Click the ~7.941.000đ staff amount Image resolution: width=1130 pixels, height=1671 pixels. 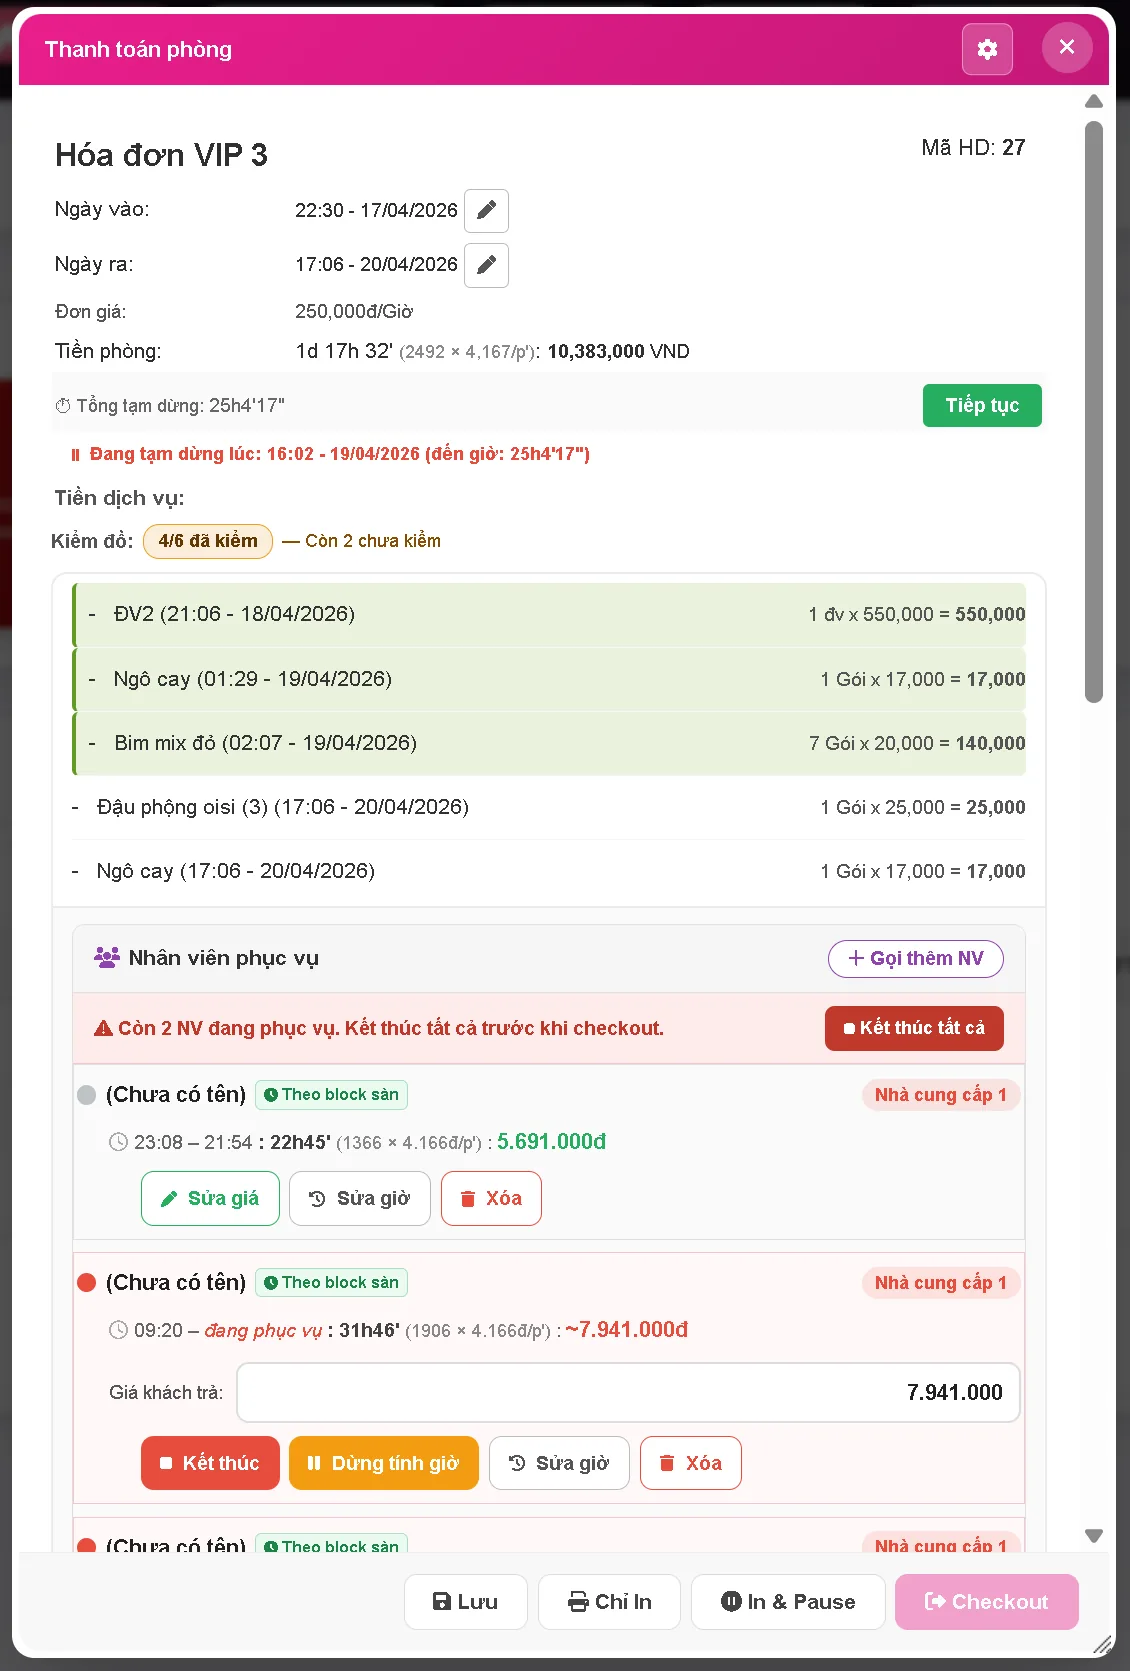coord(627,1330)
